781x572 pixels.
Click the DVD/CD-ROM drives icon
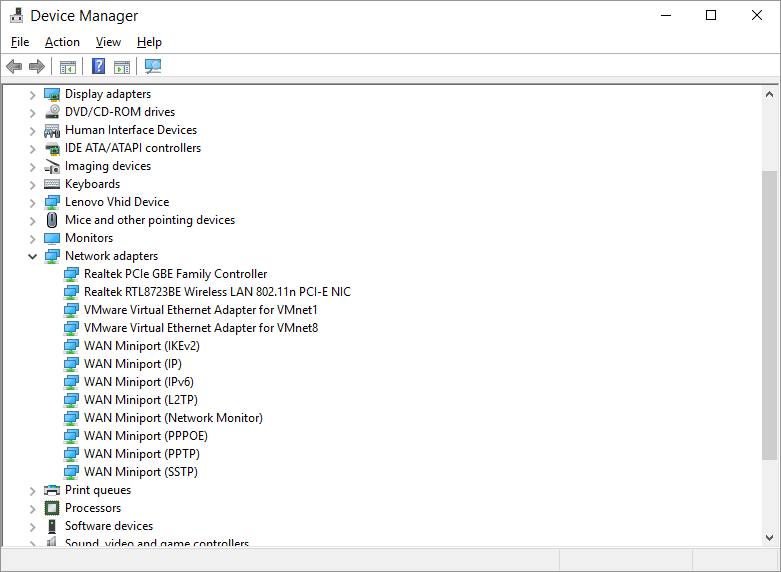(x=52, y=112)
